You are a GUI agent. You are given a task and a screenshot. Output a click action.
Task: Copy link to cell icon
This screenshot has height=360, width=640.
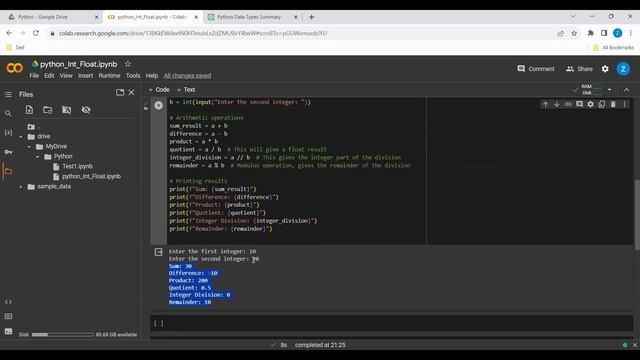(x=568, y=104)
